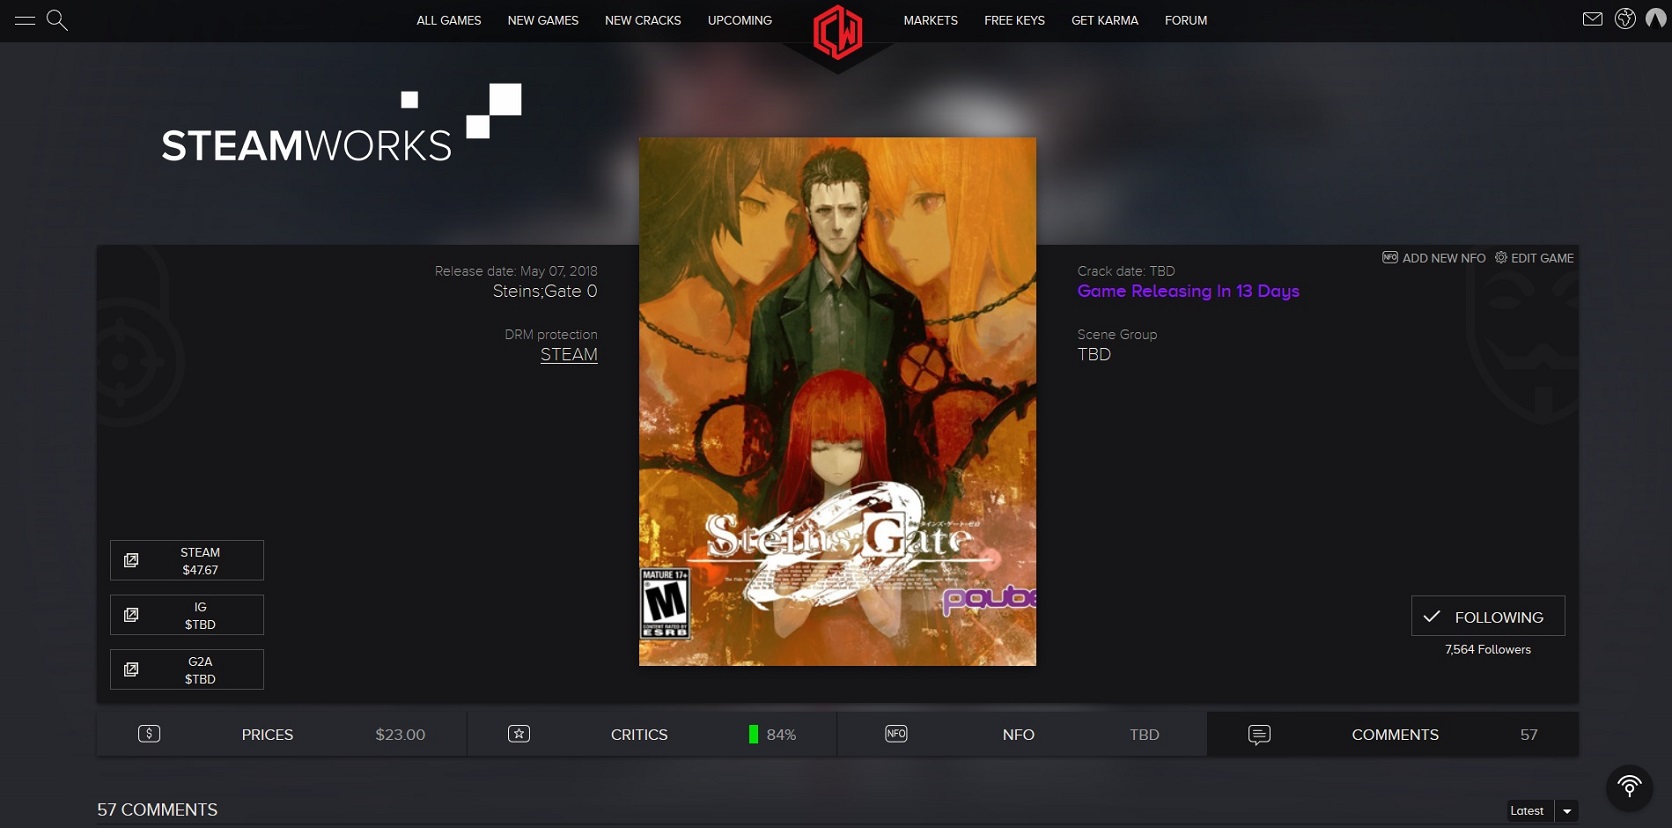Viewport: 1672px width, 828px height.
Task: Switch to the Comments tab
Action: (x=1393, y=734)
